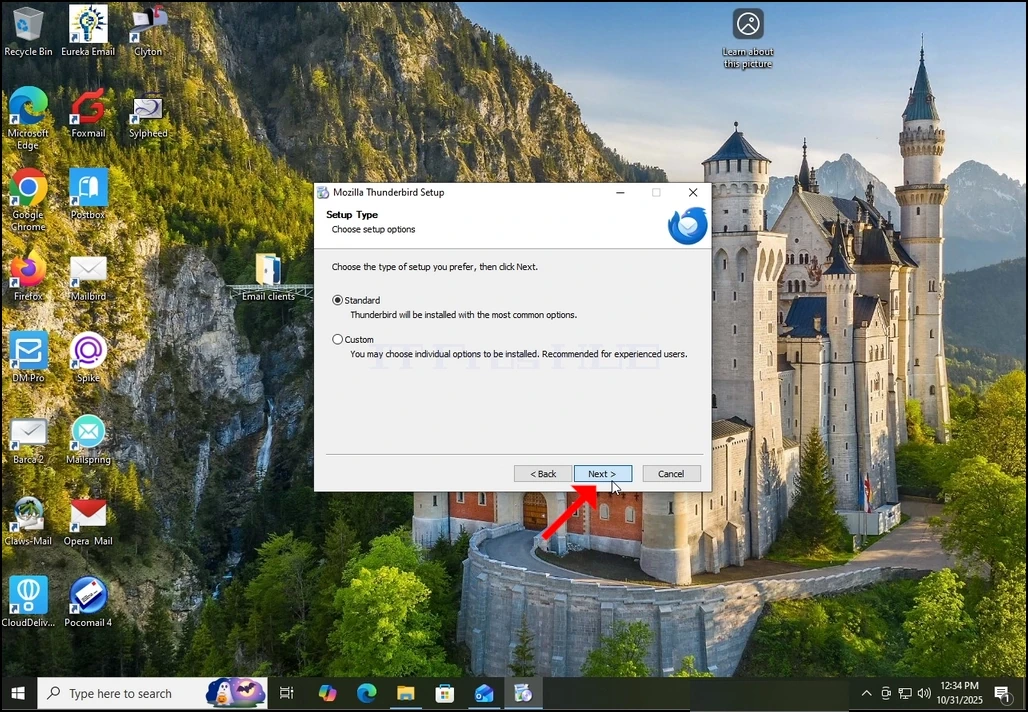The width and height of the screenshot is (1028, 712).
Task: Select the DM Pro desktop shortcut
Action: [x=28, y=357]
